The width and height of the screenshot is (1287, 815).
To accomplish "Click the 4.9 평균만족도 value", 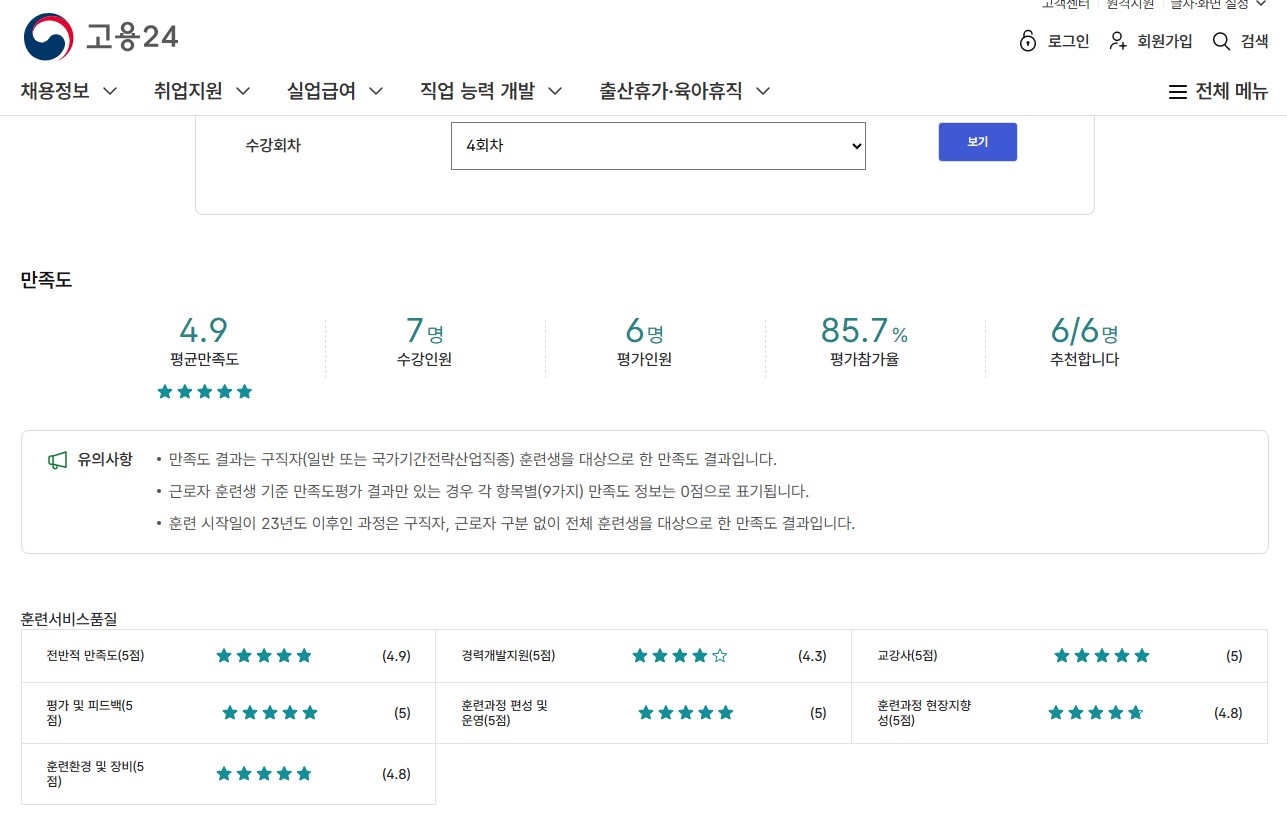I will tap(204, 330).
